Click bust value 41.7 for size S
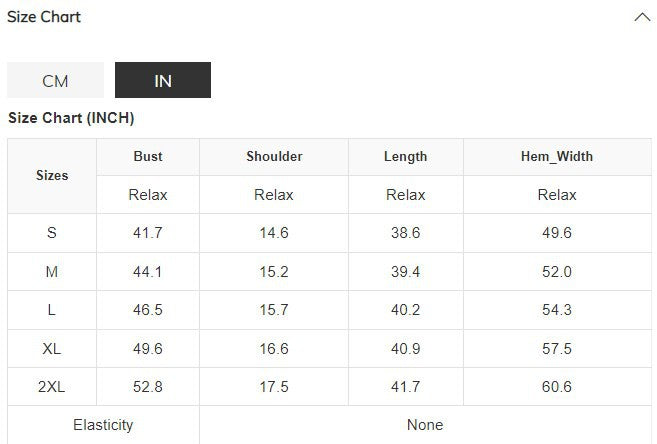This screenshot has height=444, width=657. click(148, 233)
